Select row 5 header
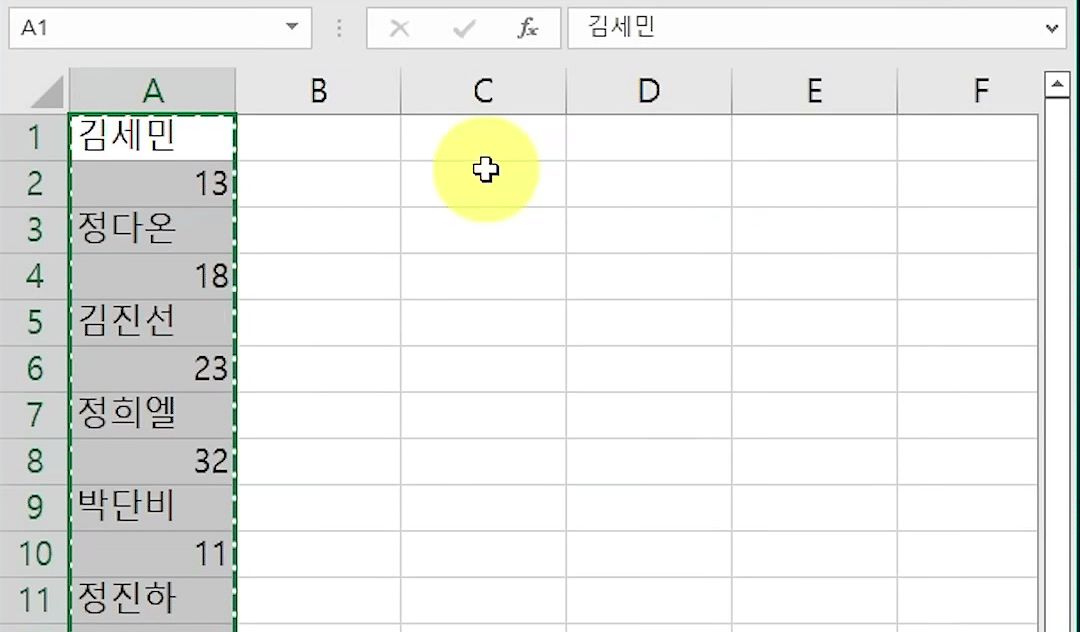The height and width of the screenshot is (632, 1080). 34,322
